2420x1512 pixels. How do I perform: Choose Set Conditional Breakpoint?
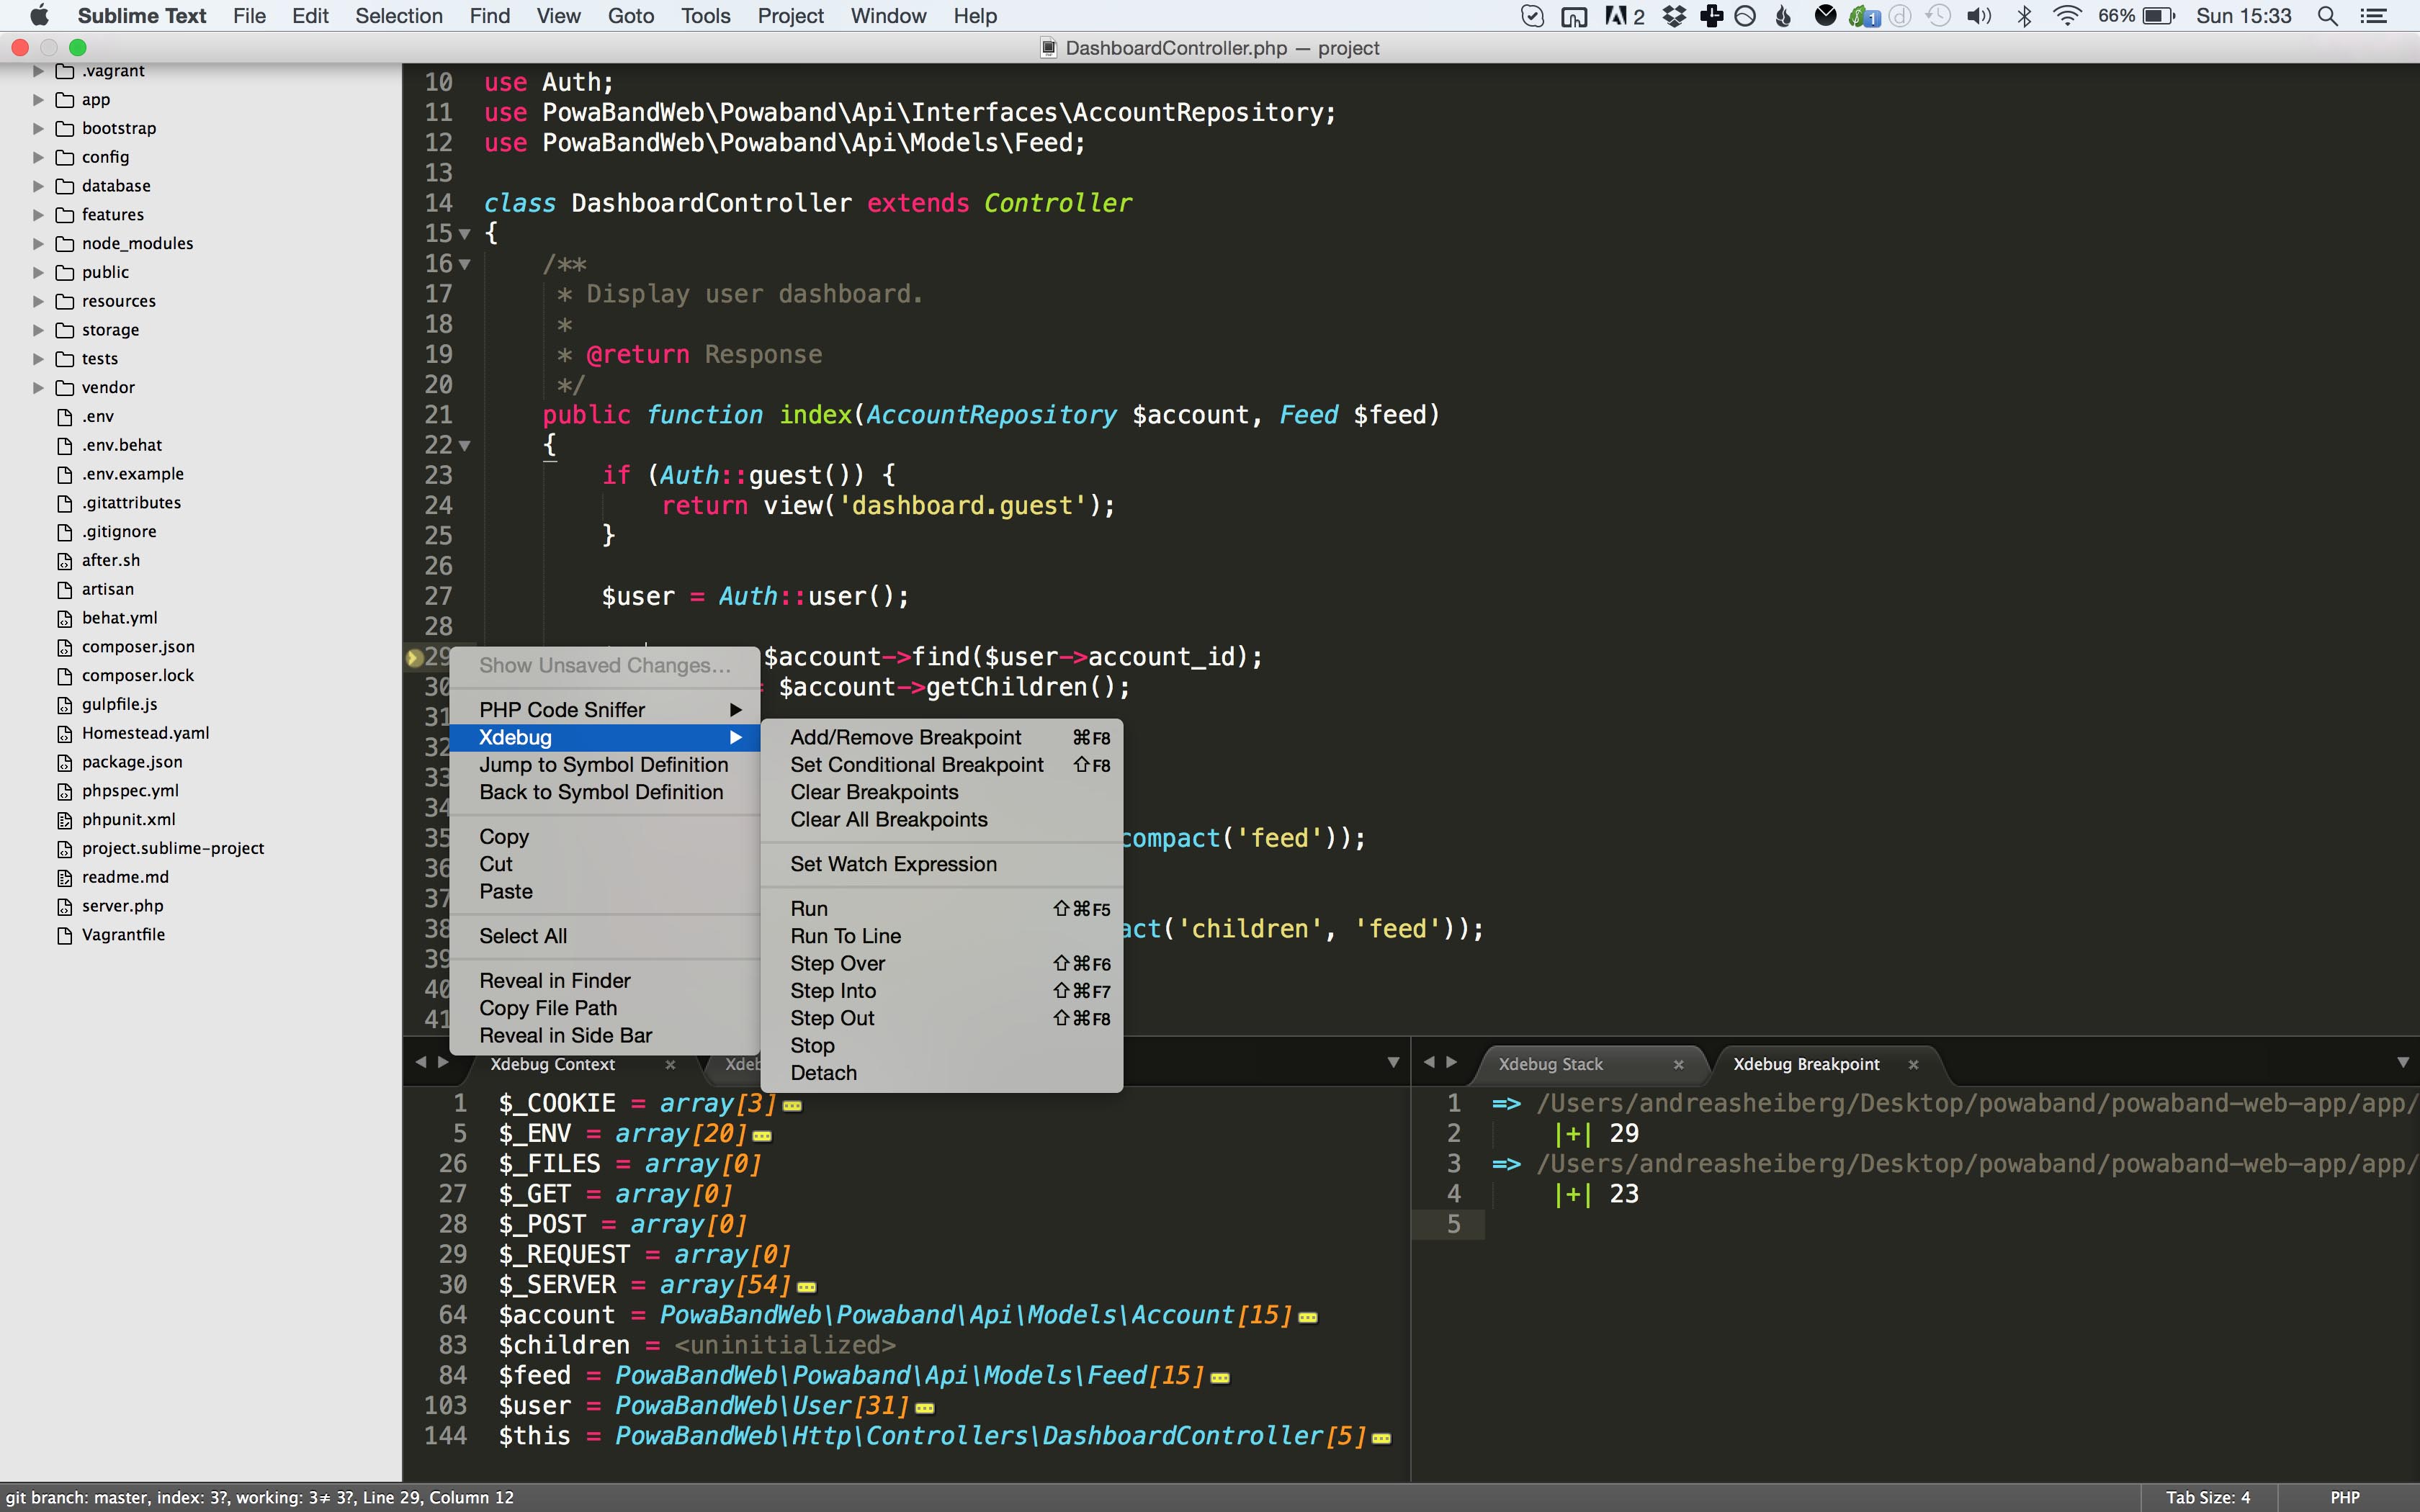(941, 765)
